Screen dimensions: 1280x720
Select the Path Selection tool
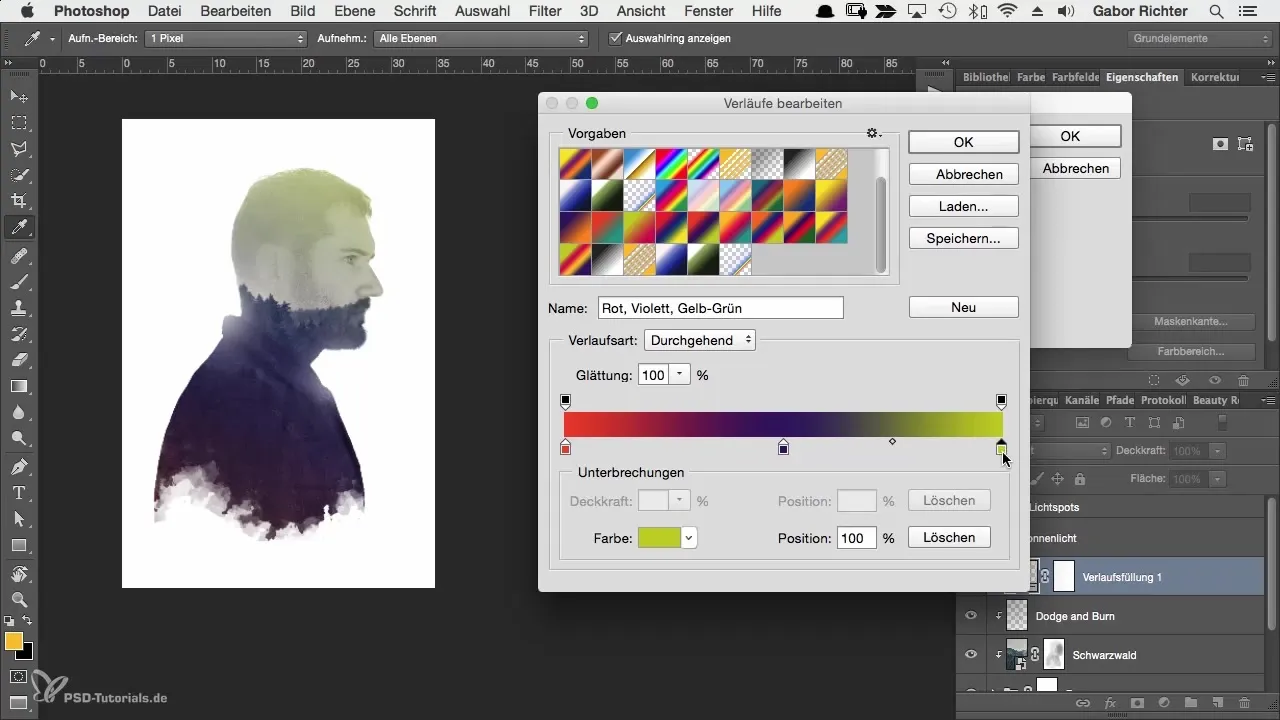pos(19,519)
